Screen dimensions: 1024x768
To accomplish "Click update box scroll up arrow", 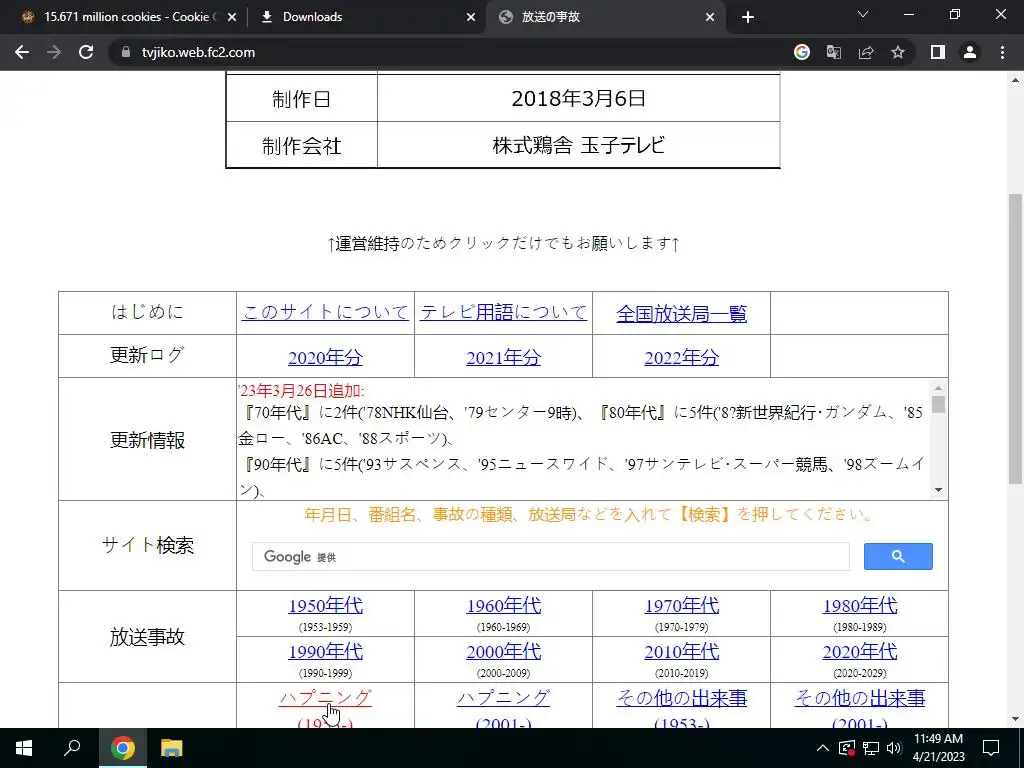I will coord(938,387).
